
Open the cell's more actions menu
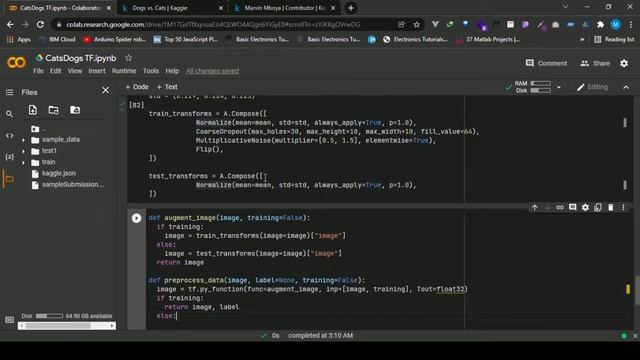pos(623,207)
